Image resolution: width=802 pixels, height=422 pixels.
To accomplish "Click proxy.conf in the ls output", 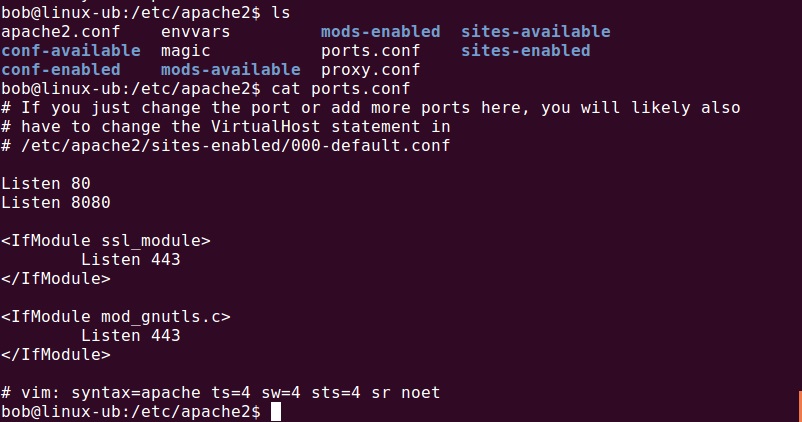I will click(x=370, y=70).
